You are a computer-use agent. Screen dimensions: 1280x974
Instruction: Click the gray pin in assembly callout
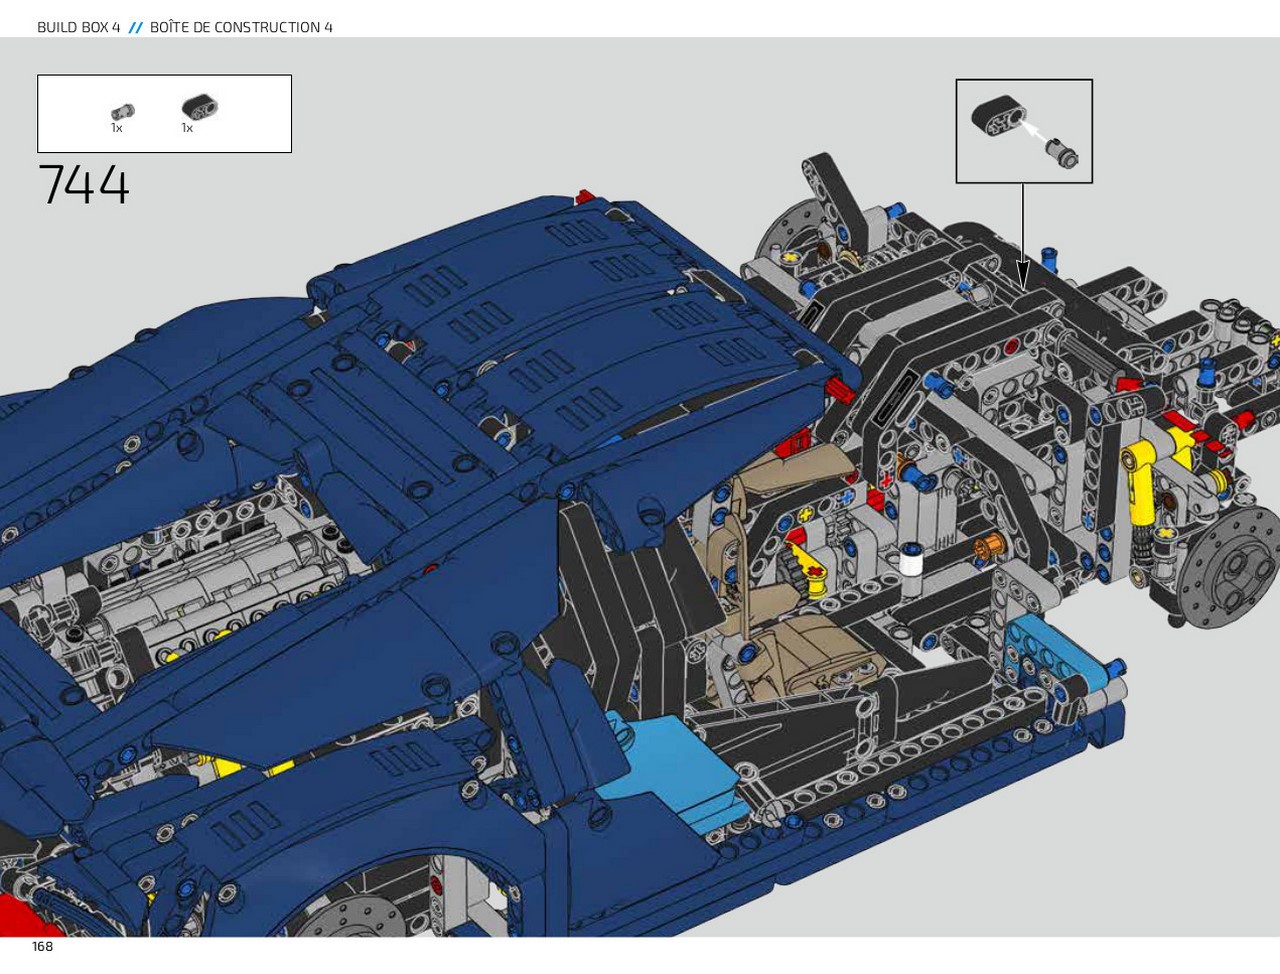(1061, 153)
